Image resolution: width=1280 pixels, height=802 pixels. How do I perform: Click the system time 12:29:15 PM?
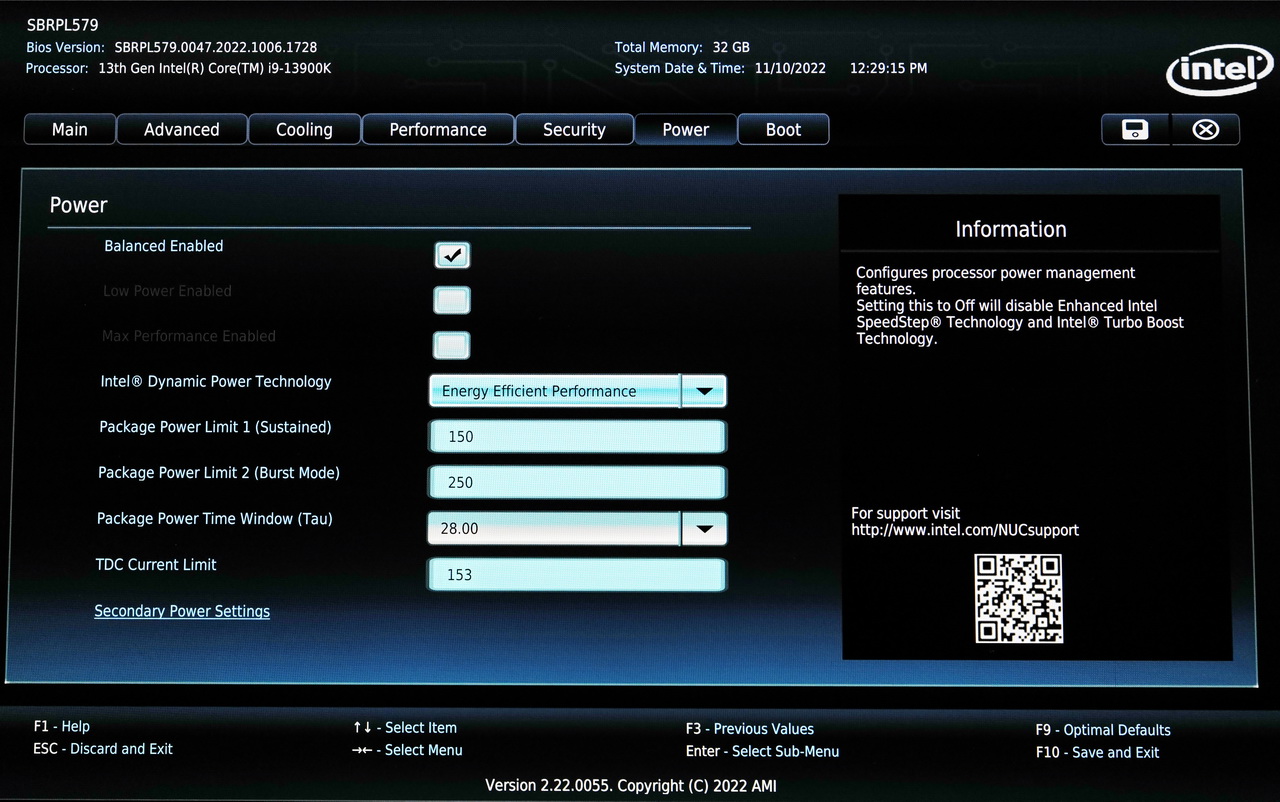[888, 68]
